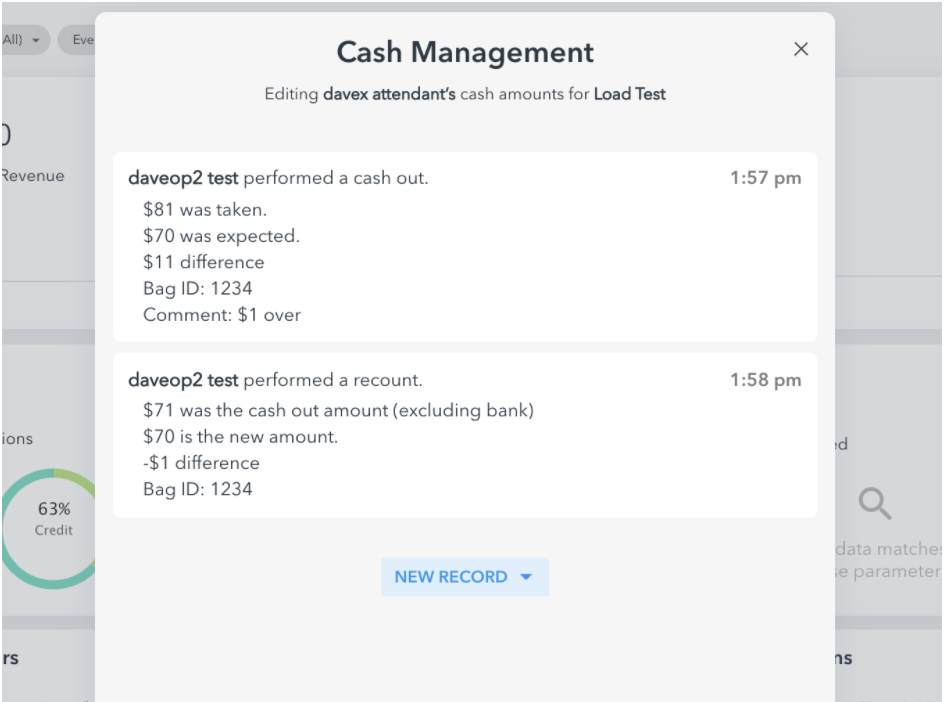This screenshot has height=702, width=944.
Task: Click 'daveop2 test performed a recount.' heading
Action: click(275, 381)
